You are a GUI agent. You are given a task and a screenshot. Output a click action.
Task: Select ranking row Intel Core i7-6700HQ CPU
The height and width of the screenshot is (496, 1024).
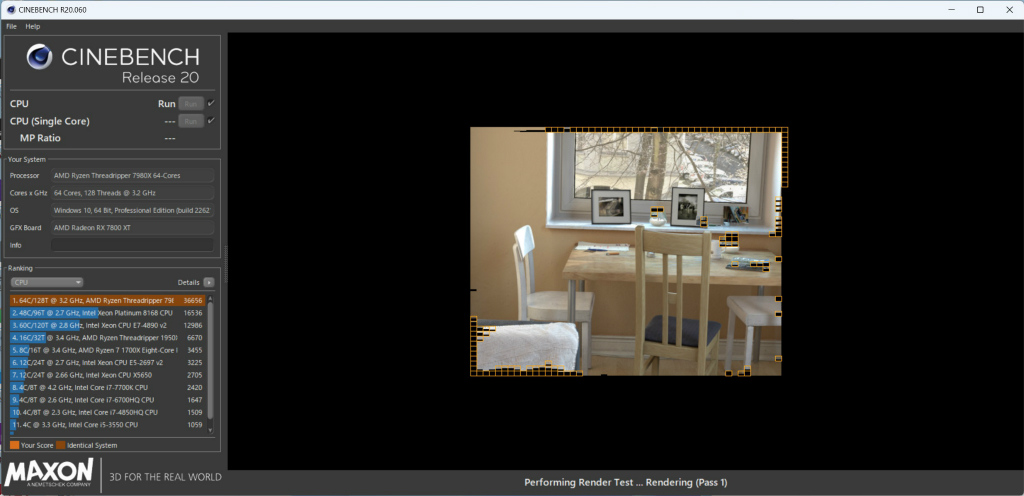point(108,400)
